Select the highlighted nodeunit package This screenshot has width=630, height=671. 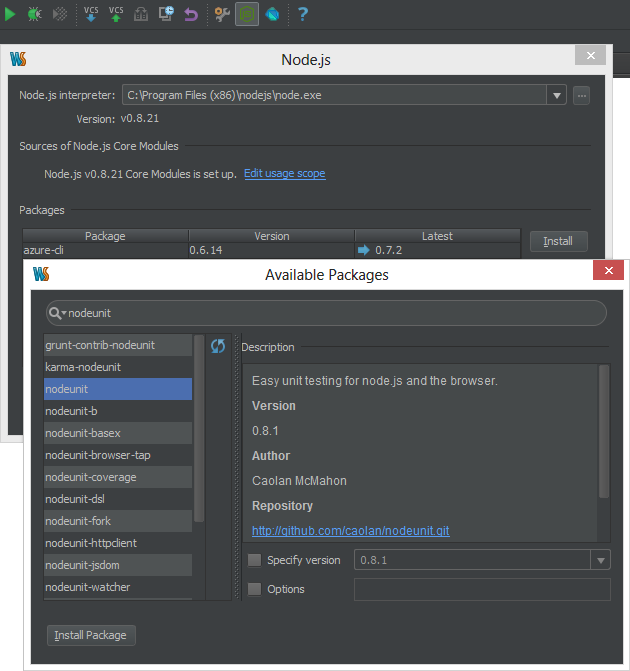coord(118,389)
